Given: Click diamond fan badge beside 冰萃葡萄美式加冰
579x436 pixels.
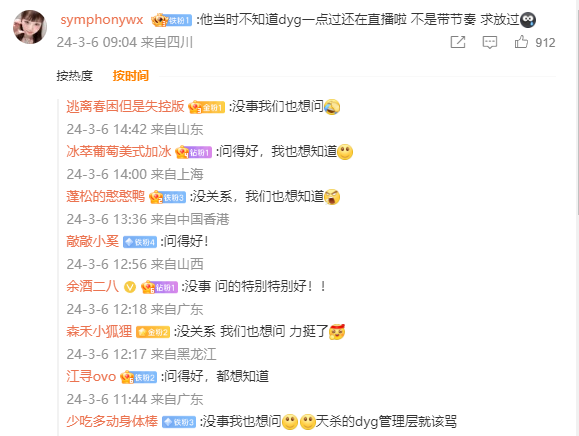Looking at the screenshot, I should click(x=193, y=152).
